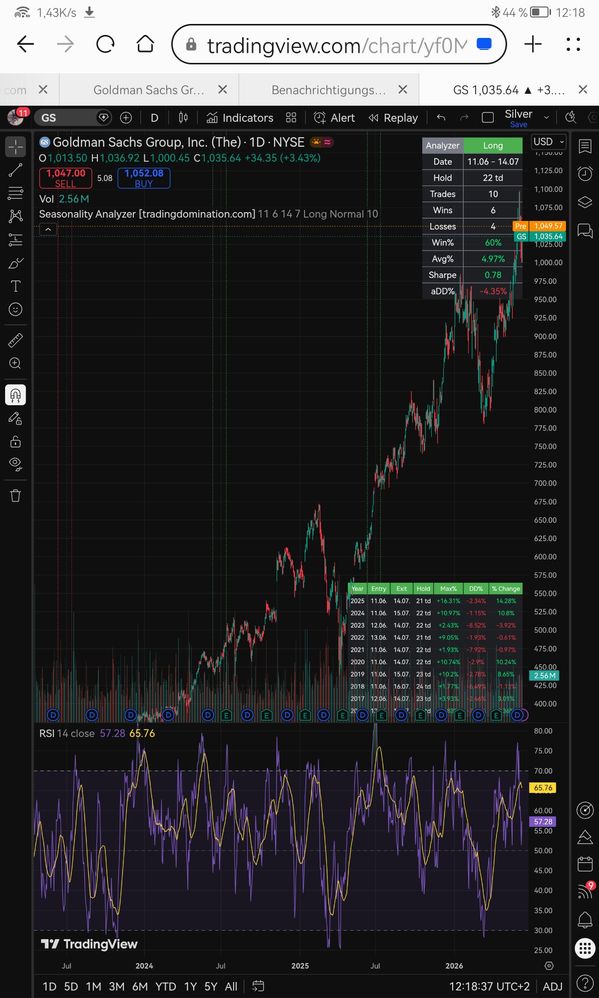Open a new browser tab with plus

point(533,44)
